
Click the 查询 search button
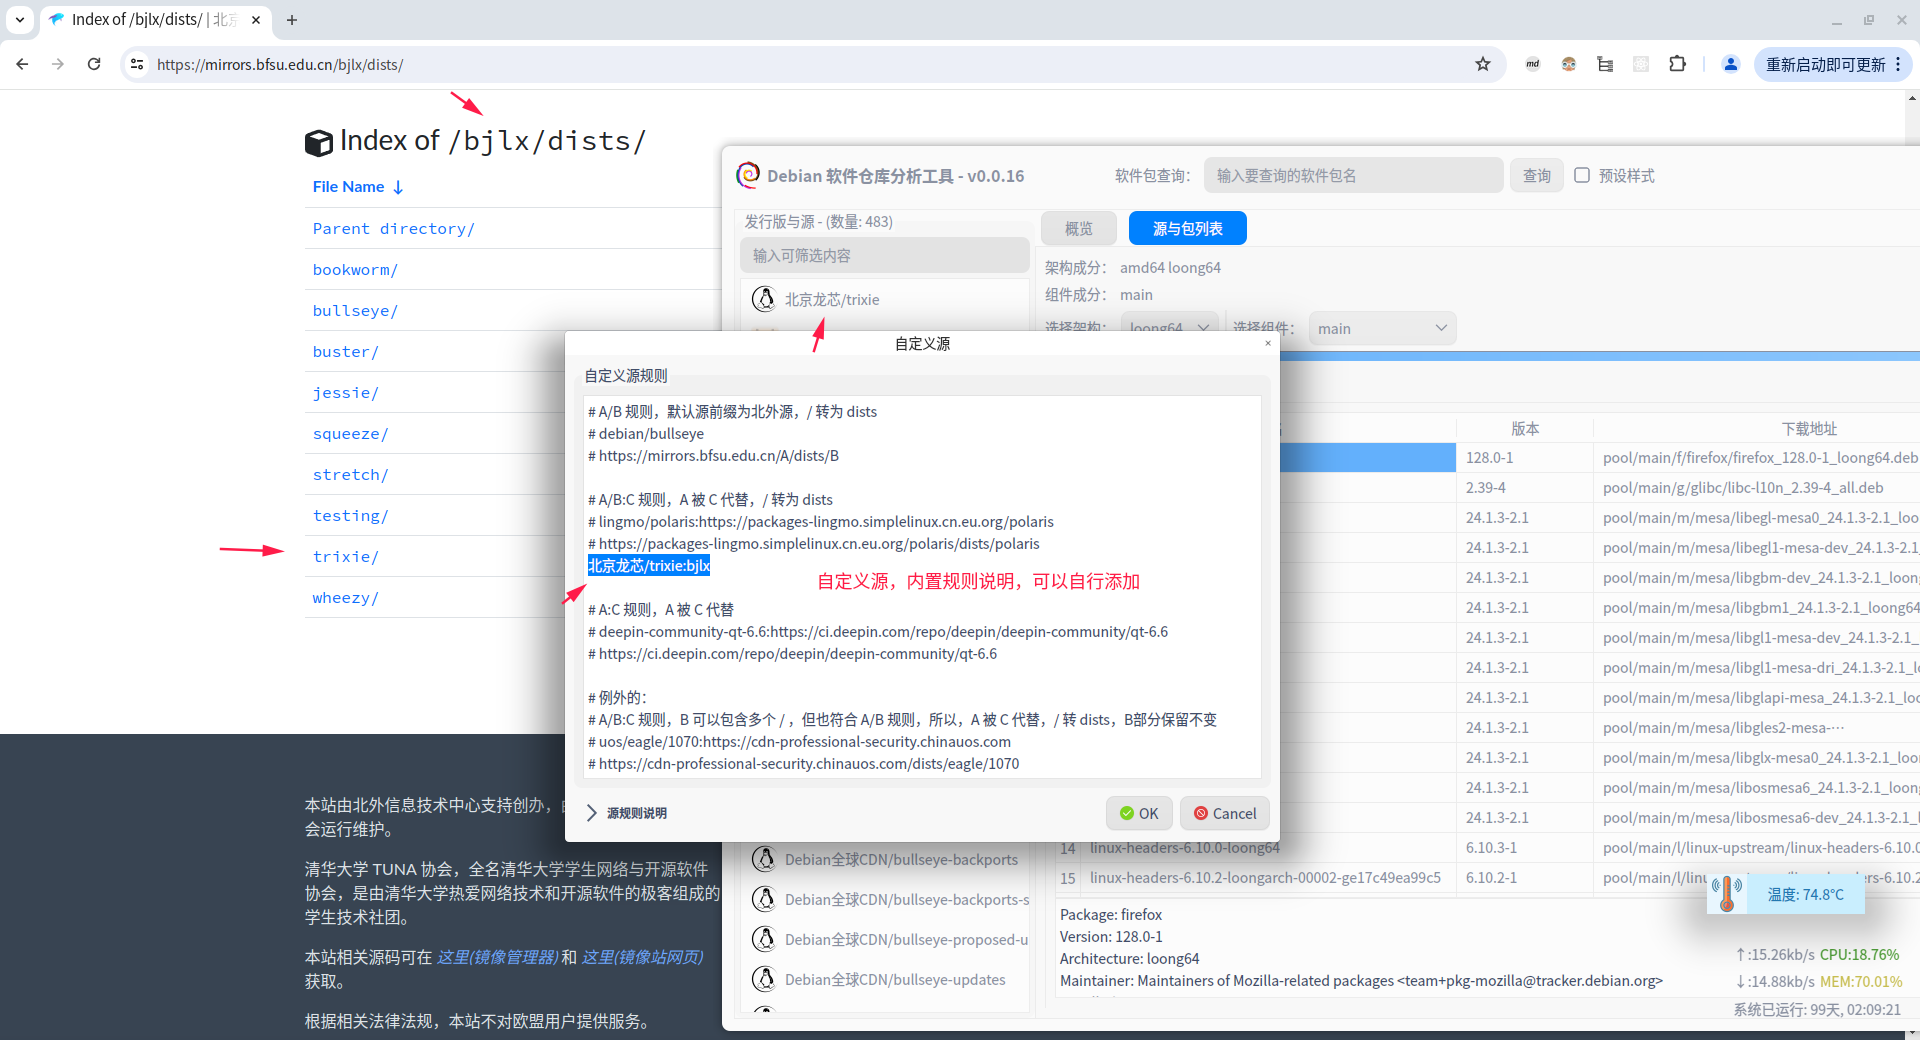(x=1536, y=175)
